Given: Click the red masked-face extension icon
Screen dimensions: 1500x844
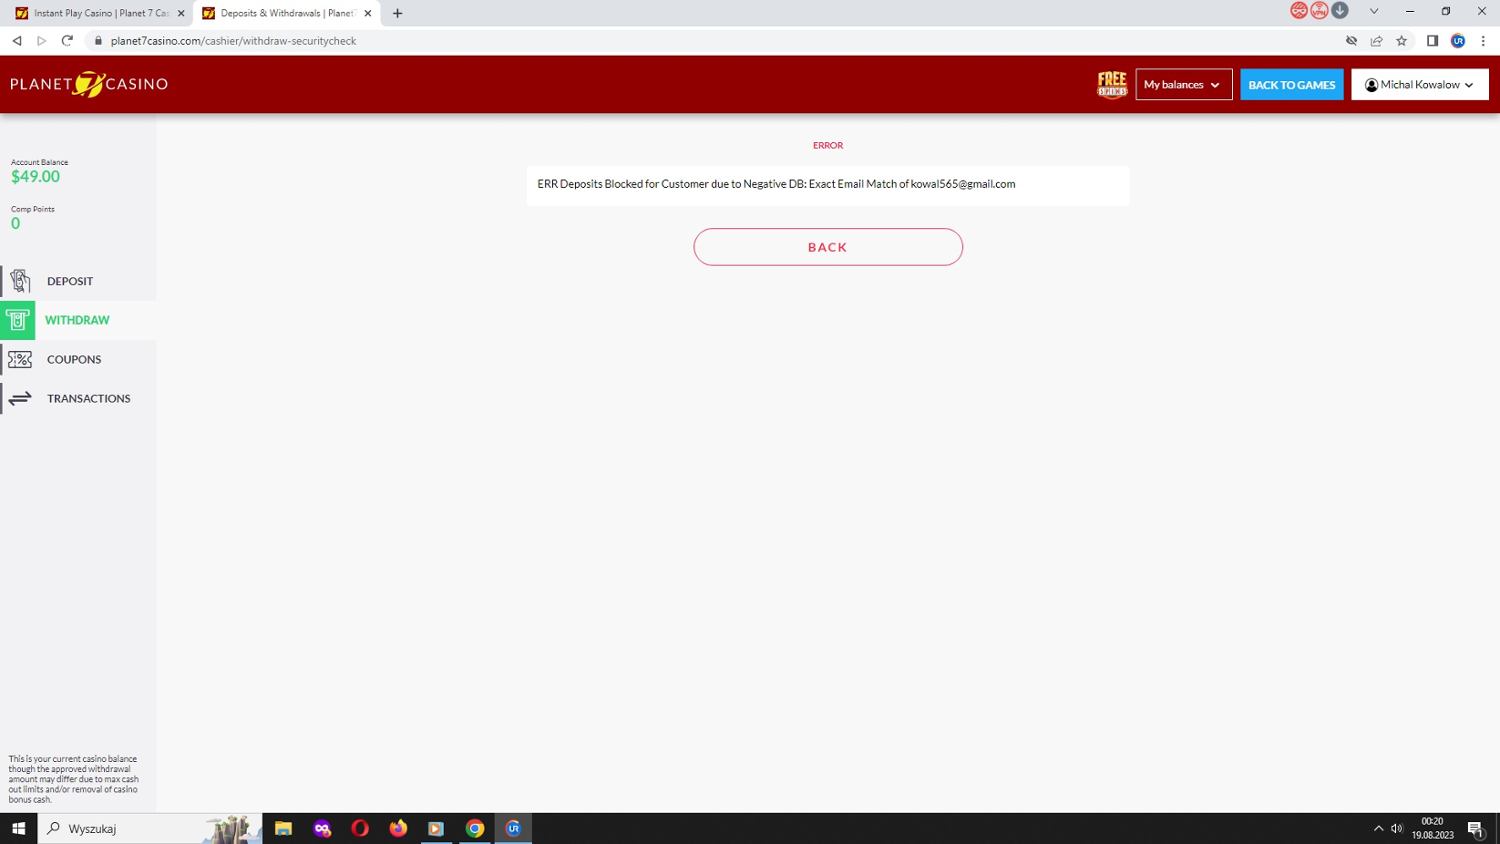Looking at the screenshot, I should coord(1299,11).
